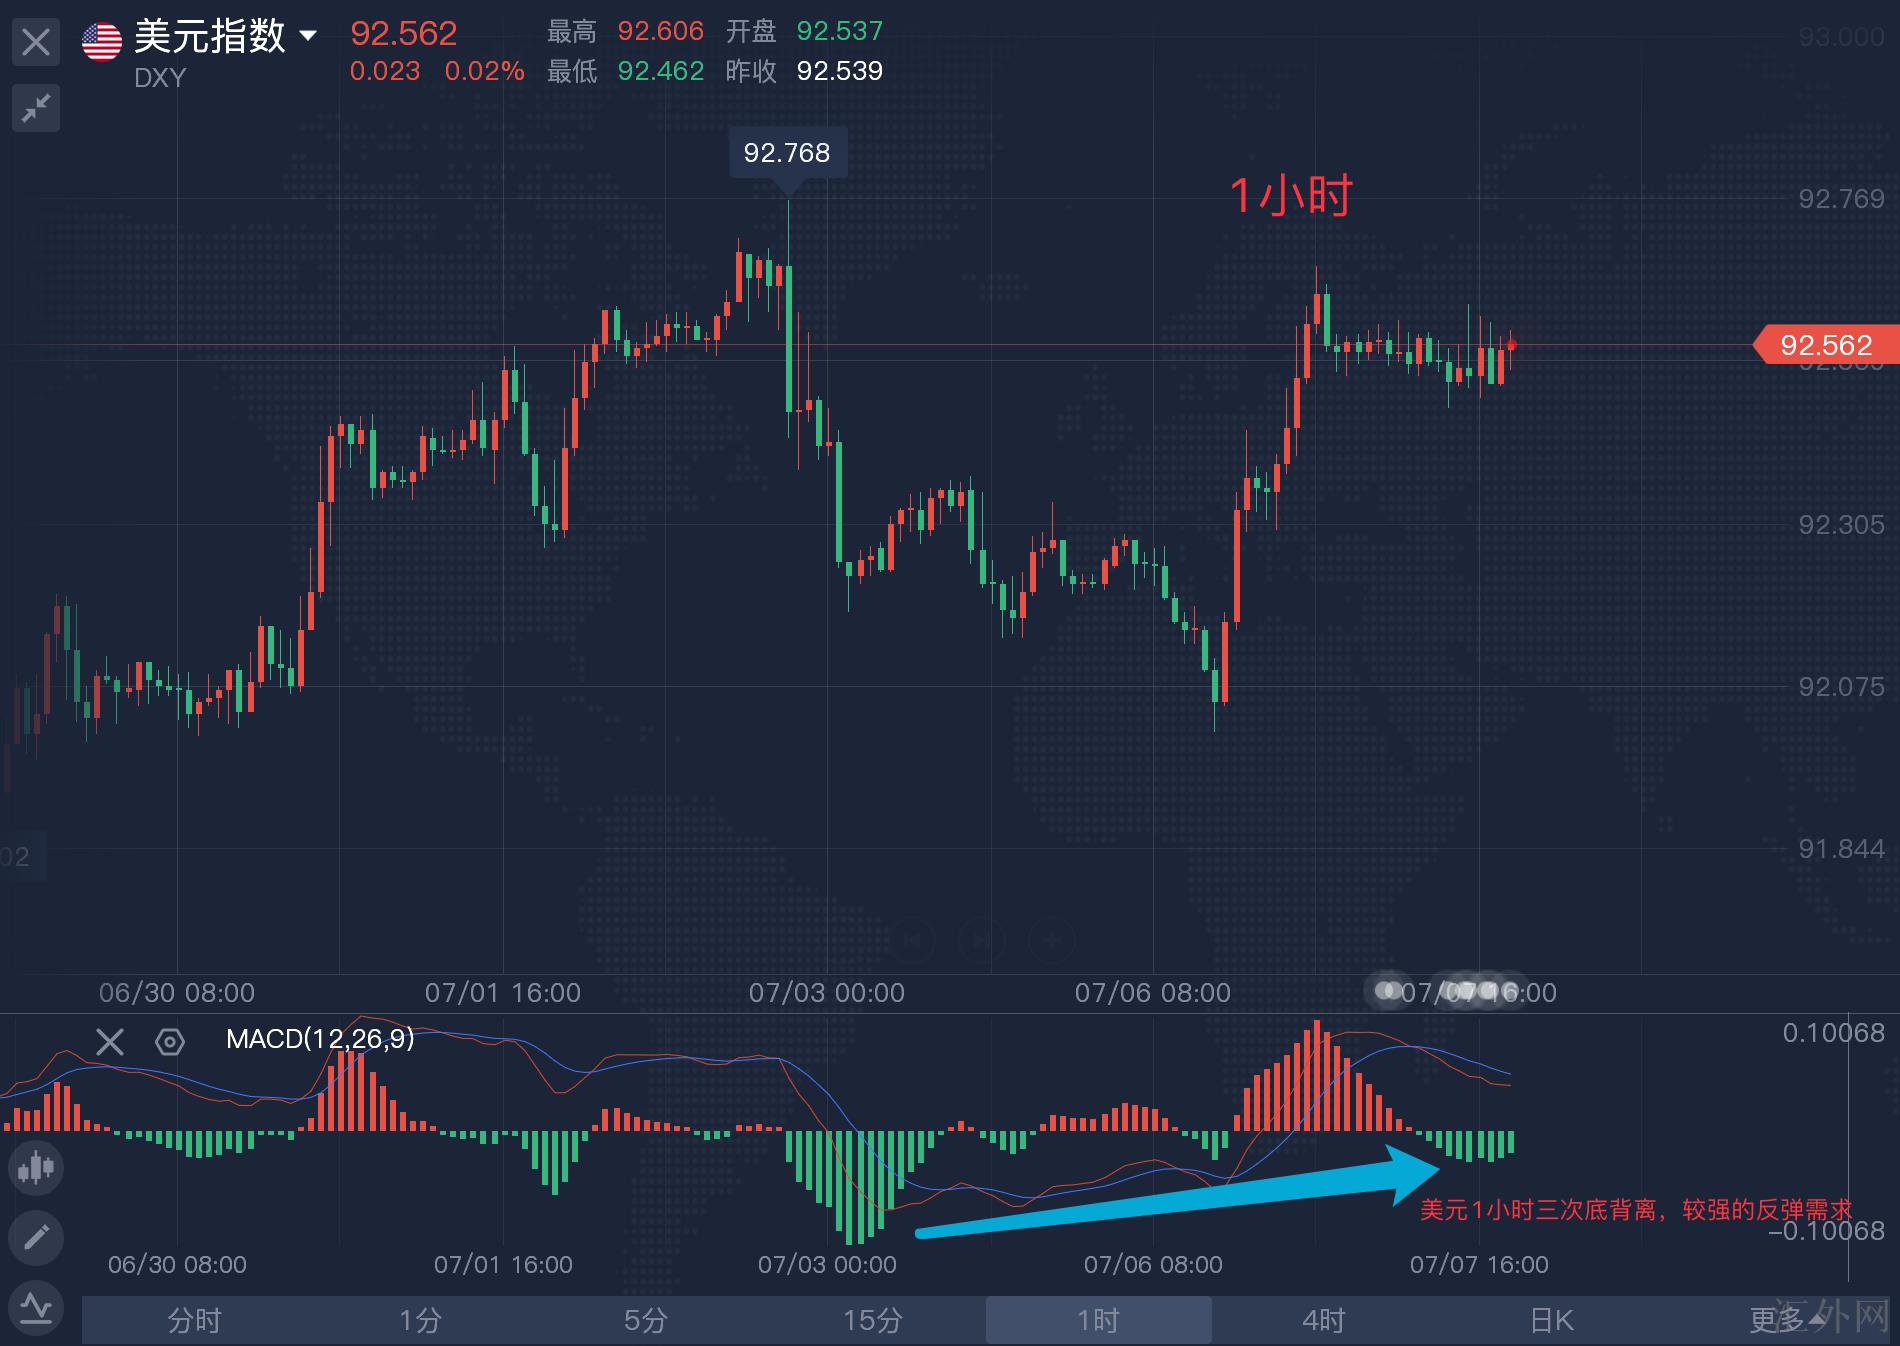Click the 06/30 08:00 main chart time label

click(x=177, y=993)
